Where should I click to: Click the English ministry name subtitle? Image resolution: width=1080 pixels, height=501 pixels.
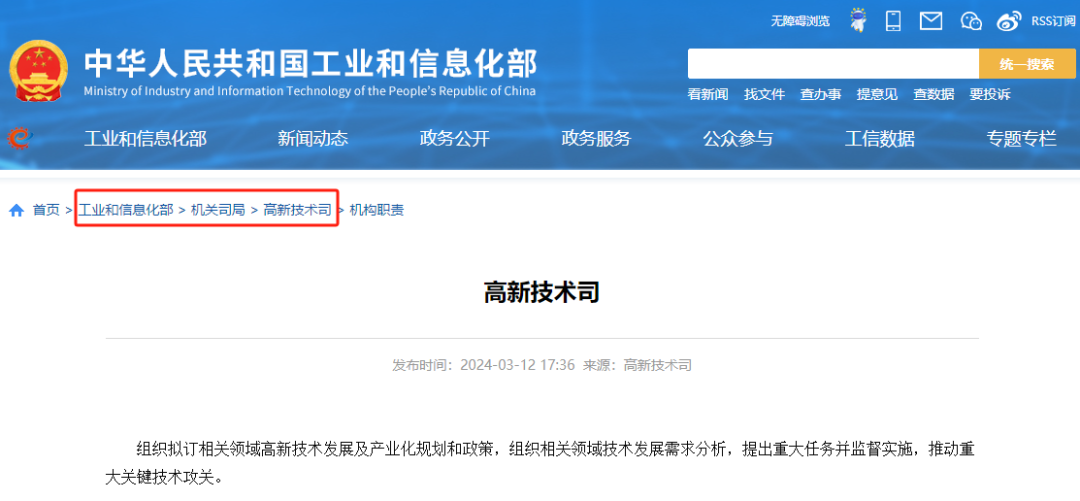click(310, 92)
